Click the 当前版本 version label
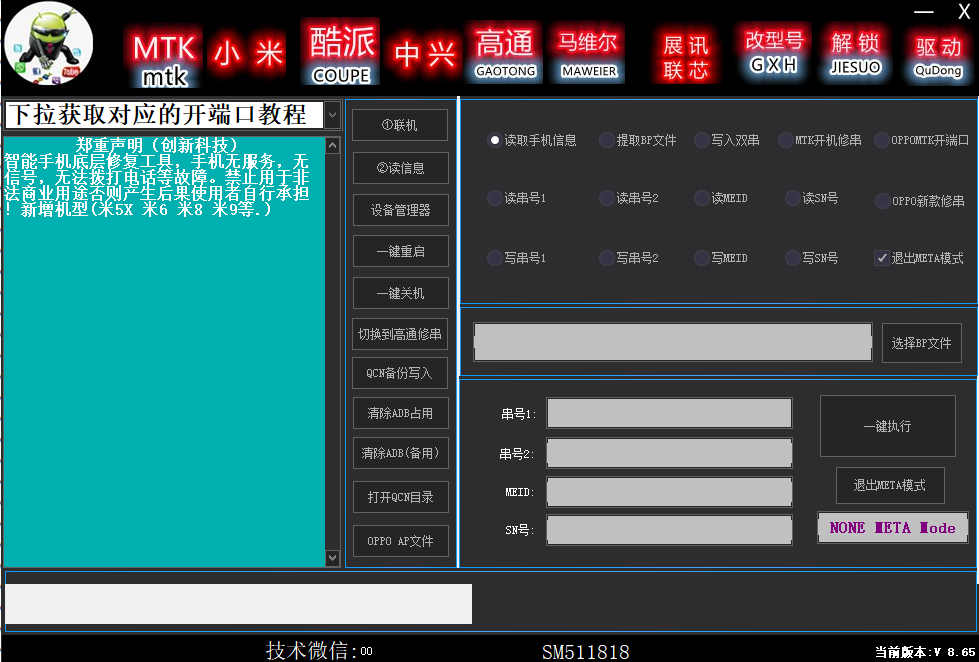979x662 pixels. [x=925, y=652]
